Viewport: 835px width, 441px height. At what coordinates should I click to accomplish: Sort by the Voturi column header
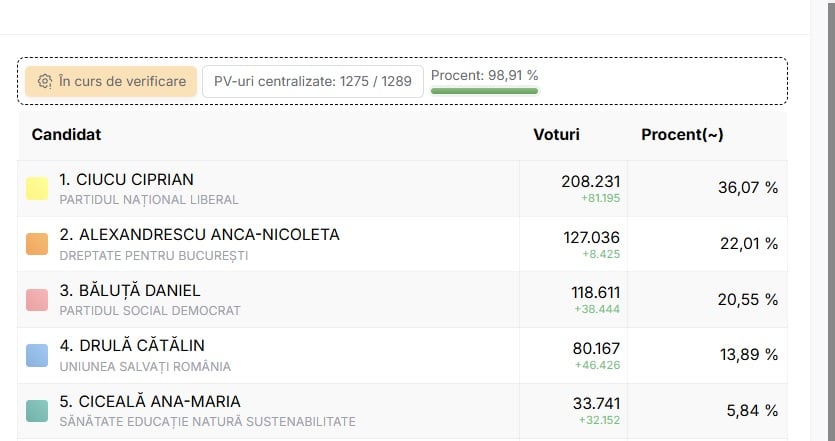click(x=556, y=134)
